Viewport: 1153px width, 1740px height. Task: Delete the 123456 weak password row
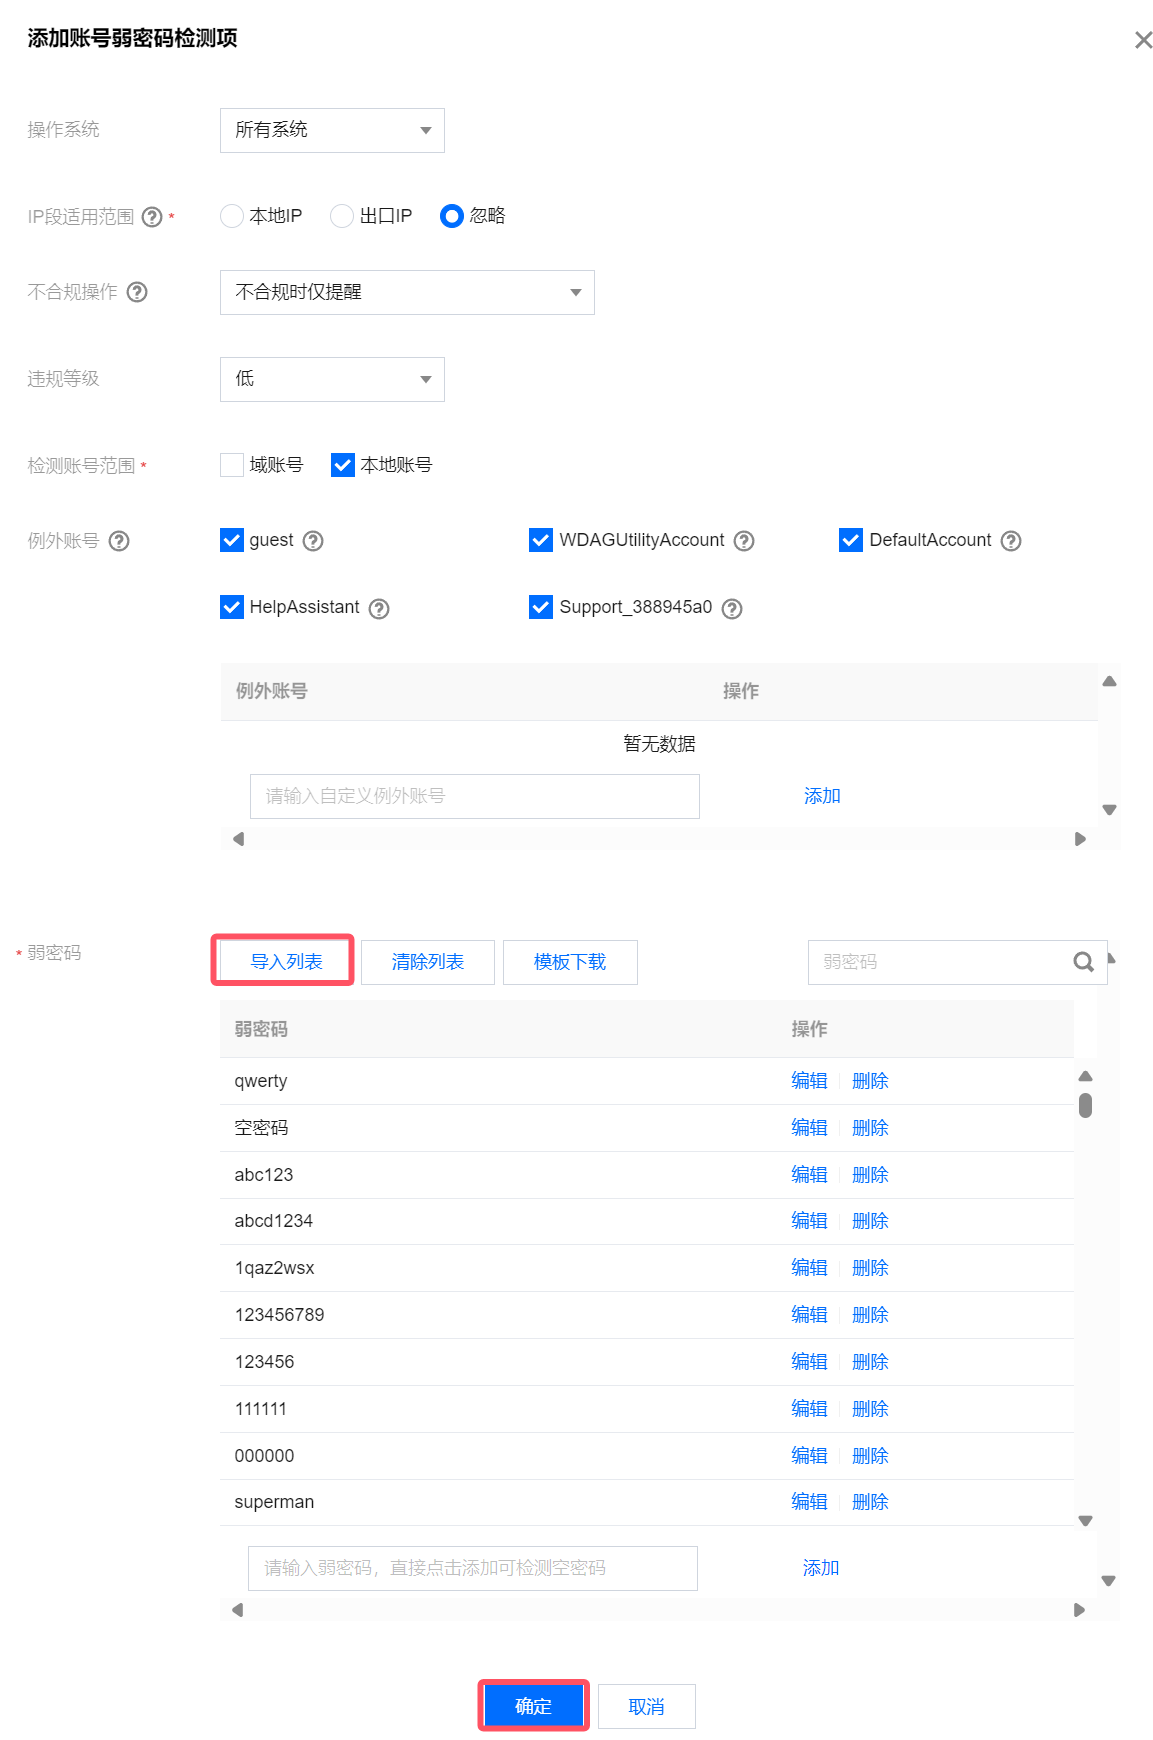coord(870,1362)
